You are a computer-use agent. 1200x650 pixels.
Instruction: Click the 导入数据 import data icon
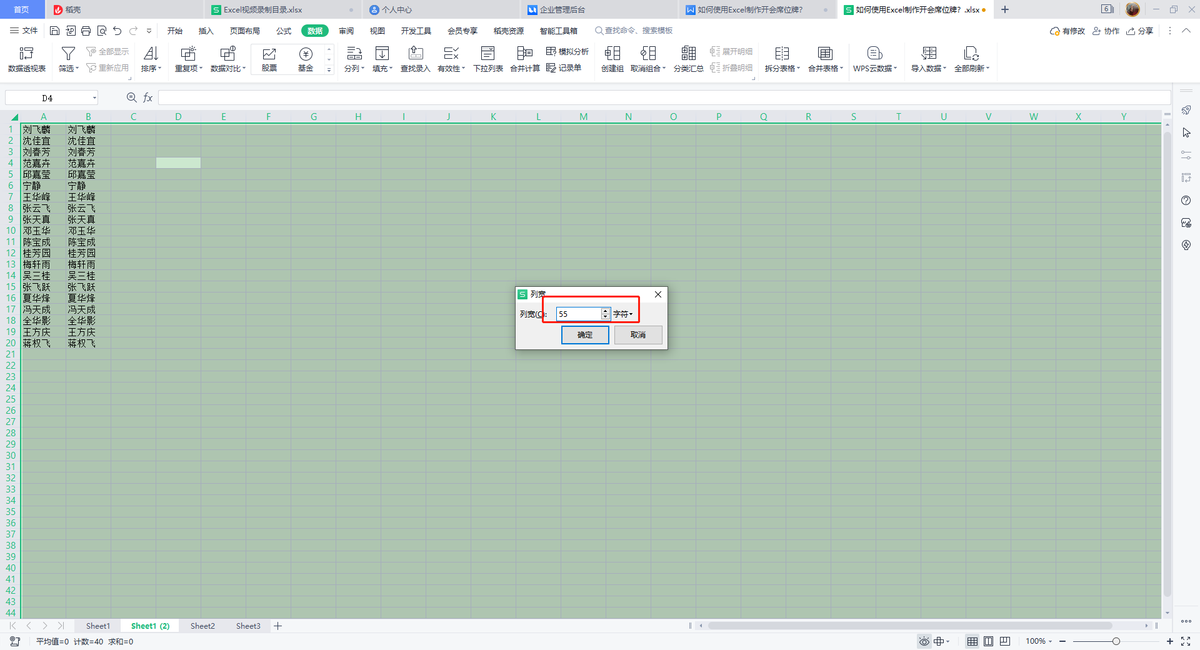(929, 53)
